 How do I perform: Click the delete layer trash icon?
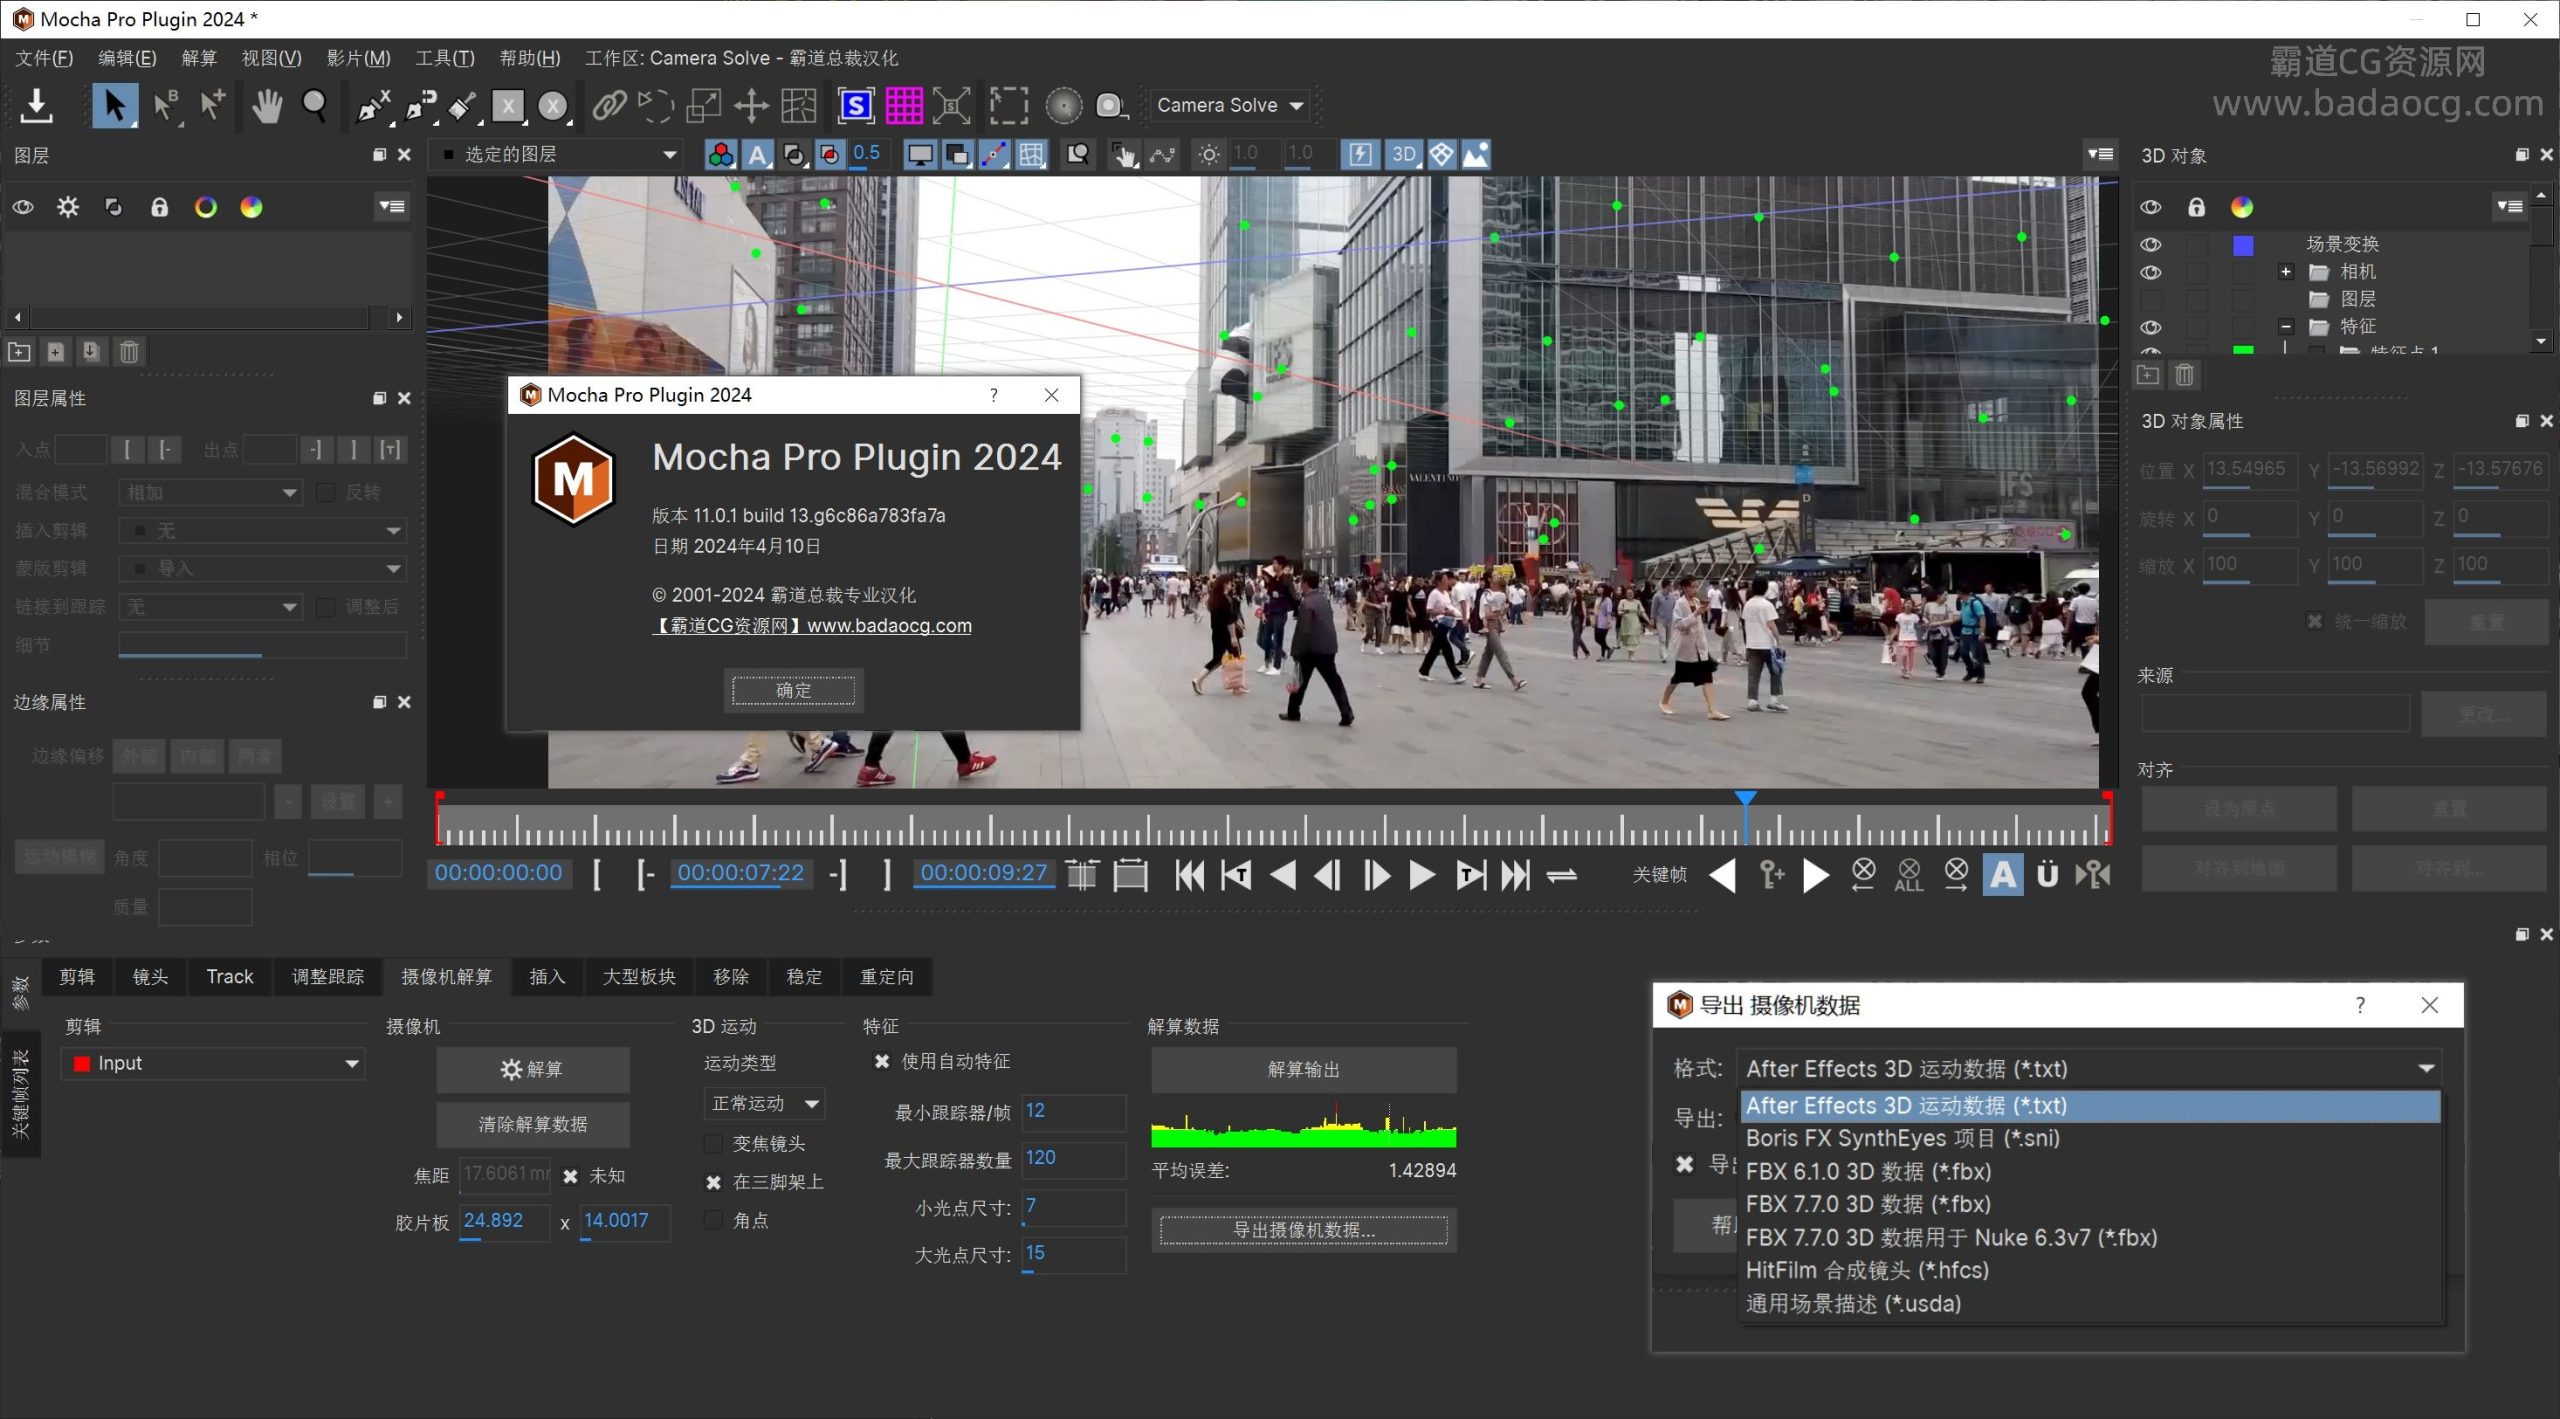129,352
